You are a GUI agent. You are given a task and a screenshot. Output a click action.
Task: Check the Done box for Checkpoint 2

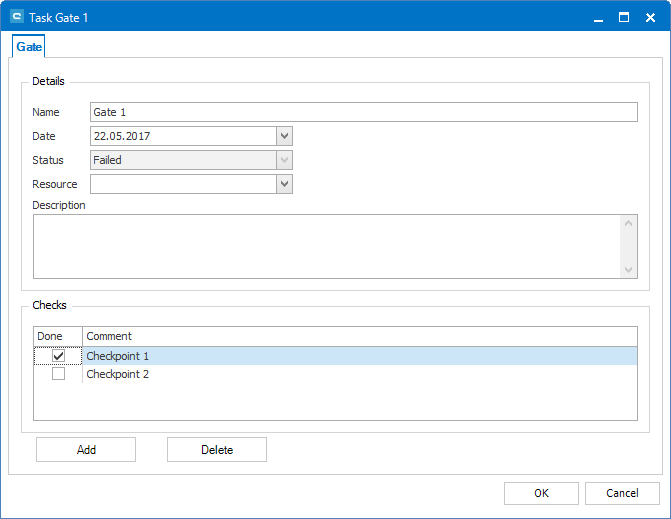click(x=58, y=374)
